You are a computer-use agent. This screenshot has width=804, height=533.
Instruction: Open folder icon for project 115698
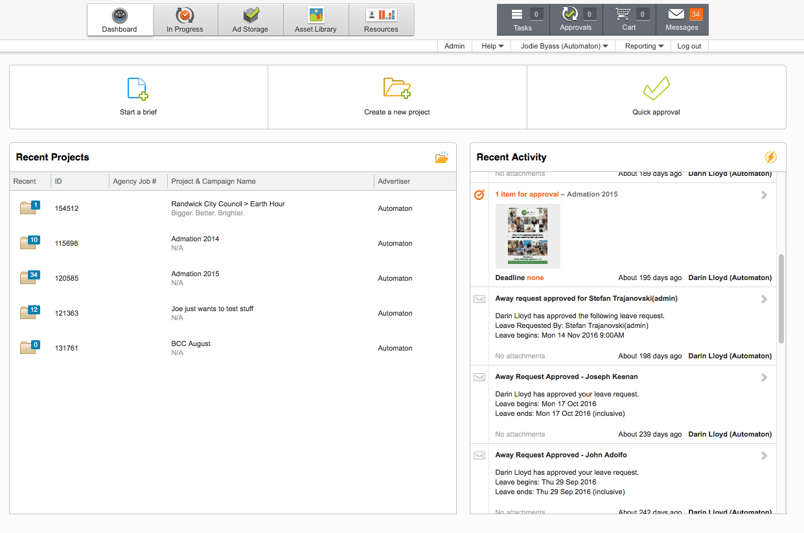[x=30, y=242]
